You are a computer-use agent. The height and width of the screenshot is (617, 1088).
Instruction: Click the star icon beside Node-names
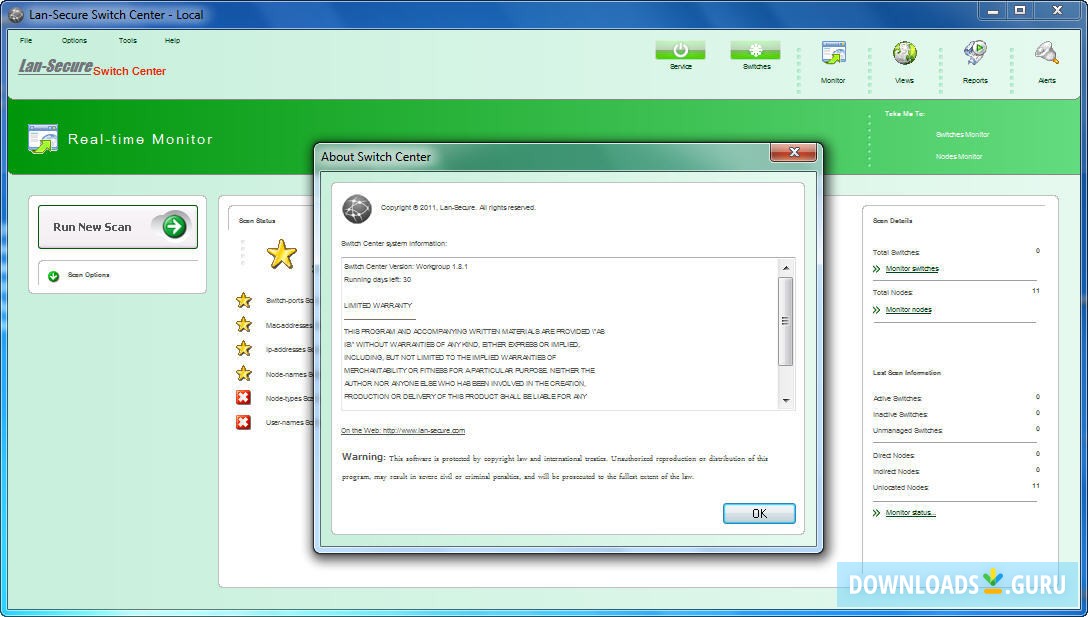[244, 373]
